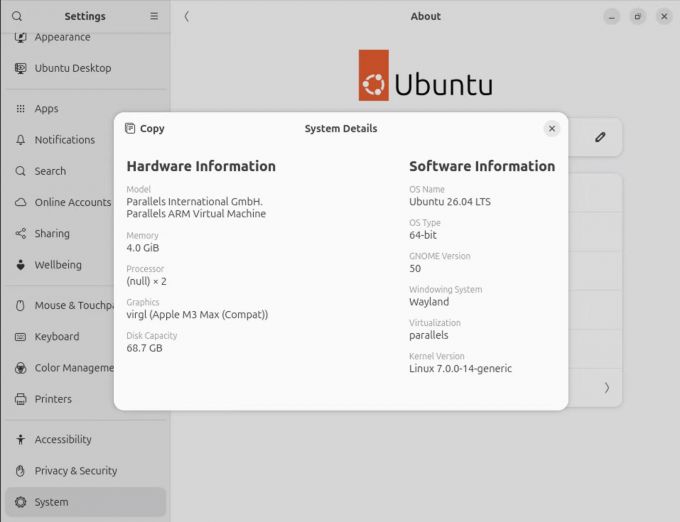Click the Sharing icon
Screen dimensions: 680x522
20,233
